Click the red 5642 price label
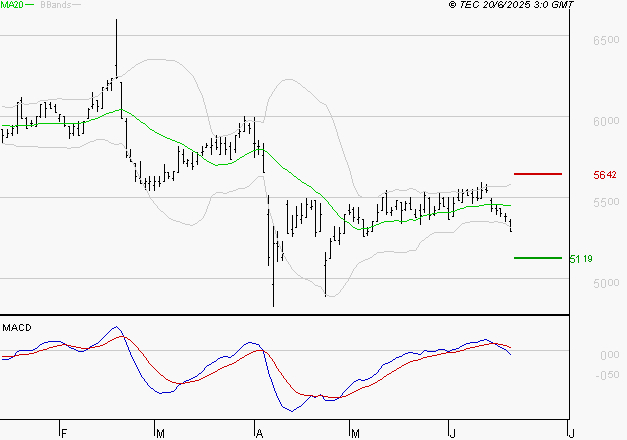The image size is (627, 440). 603,175
